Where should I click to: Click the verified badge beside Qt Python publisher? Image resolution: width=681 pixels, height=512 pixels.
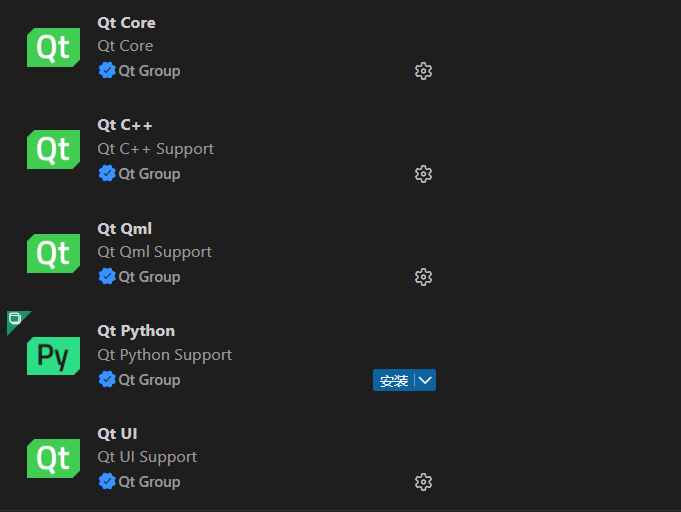(107, 379)
